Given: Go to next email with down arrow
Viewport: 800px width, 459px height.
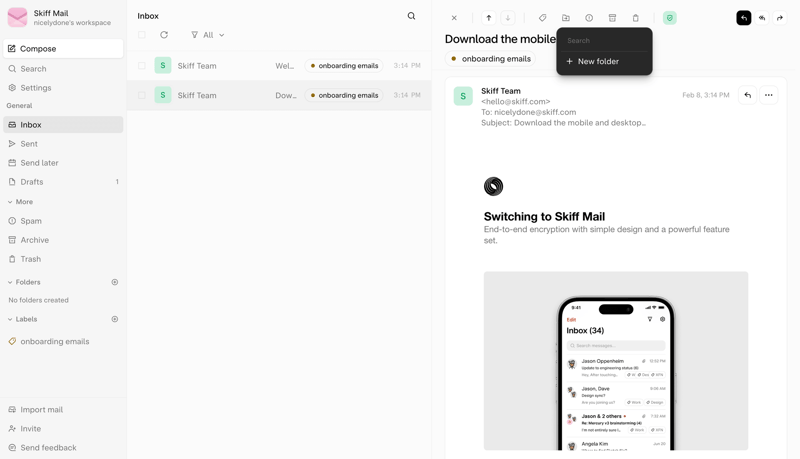Looking at the screenshot, I should tap(508, 18).
